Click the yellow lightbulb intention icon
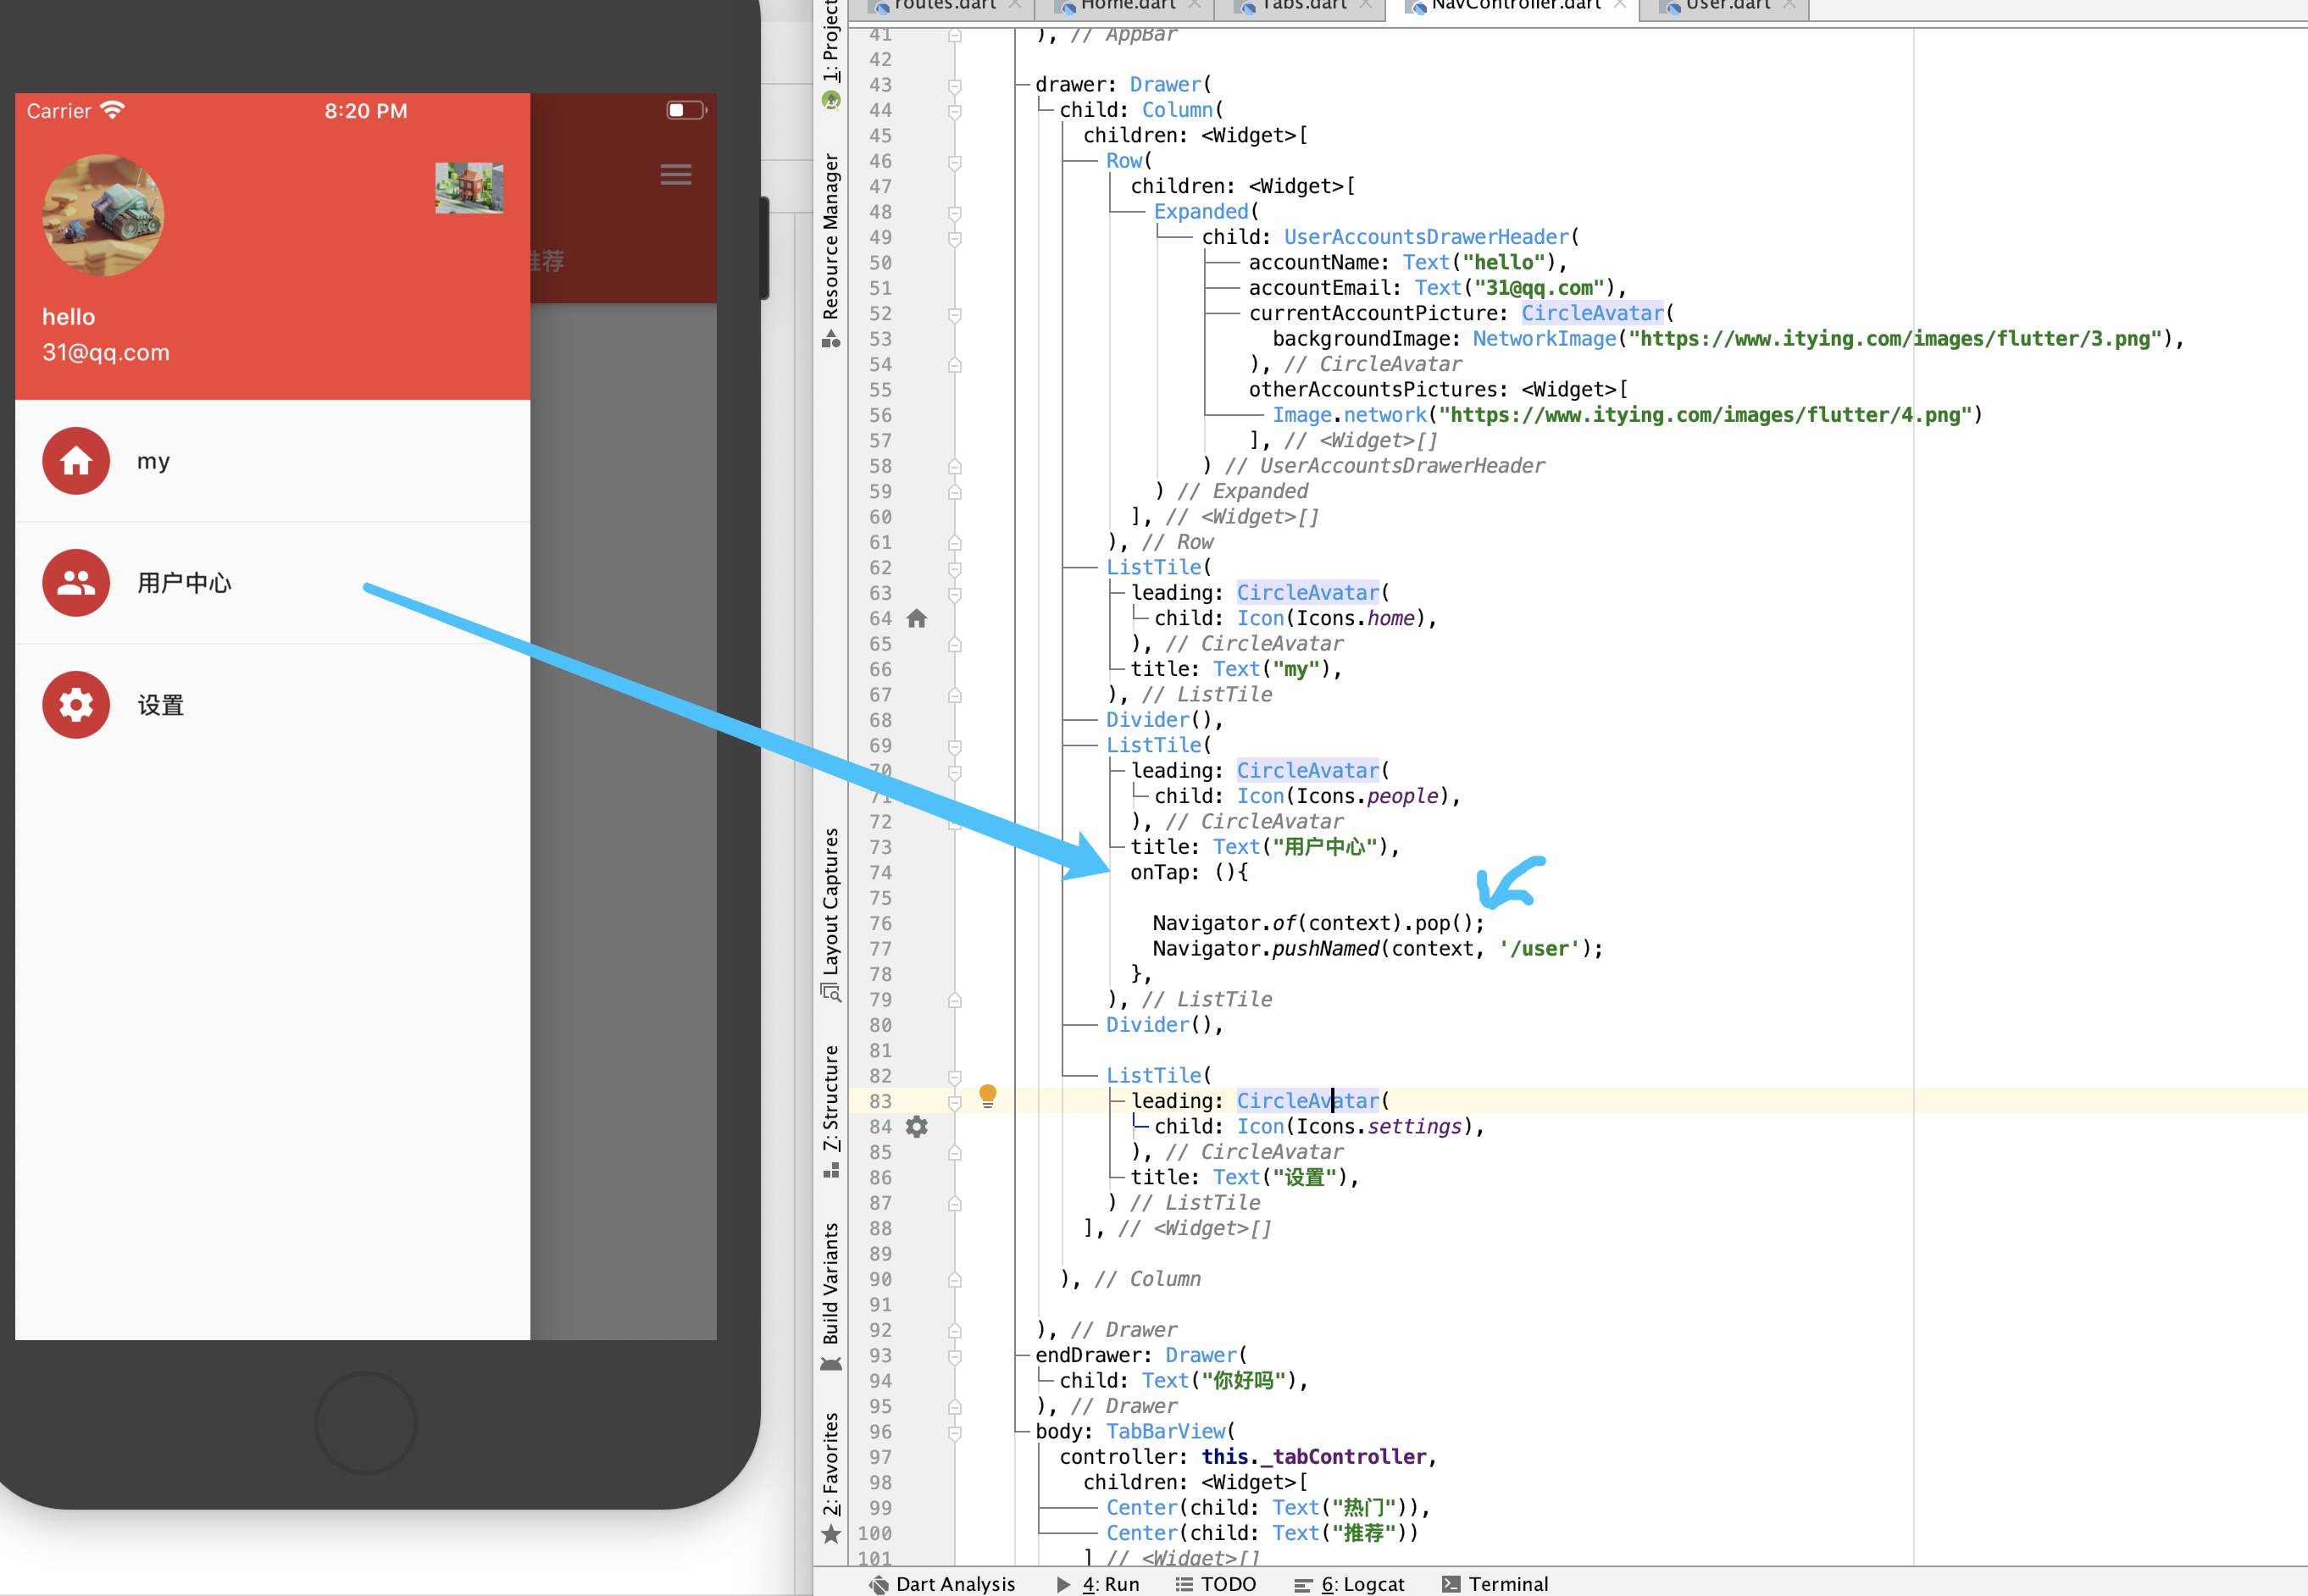 pyautogui.click(x=987, y=1095)
